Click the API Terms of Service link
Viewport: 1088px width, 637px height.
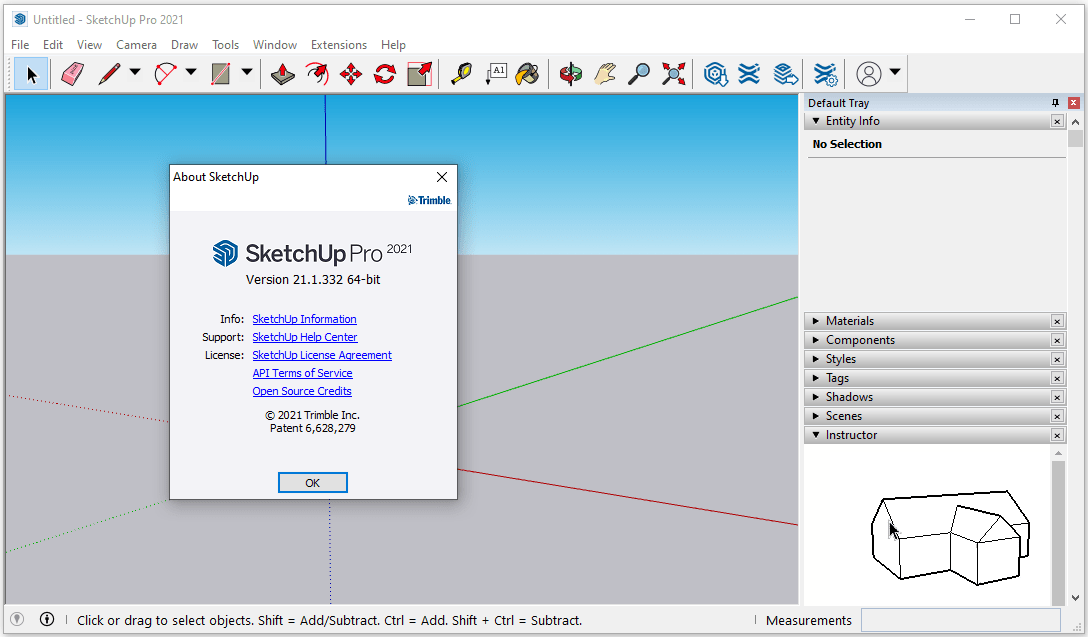coord(303,373)
